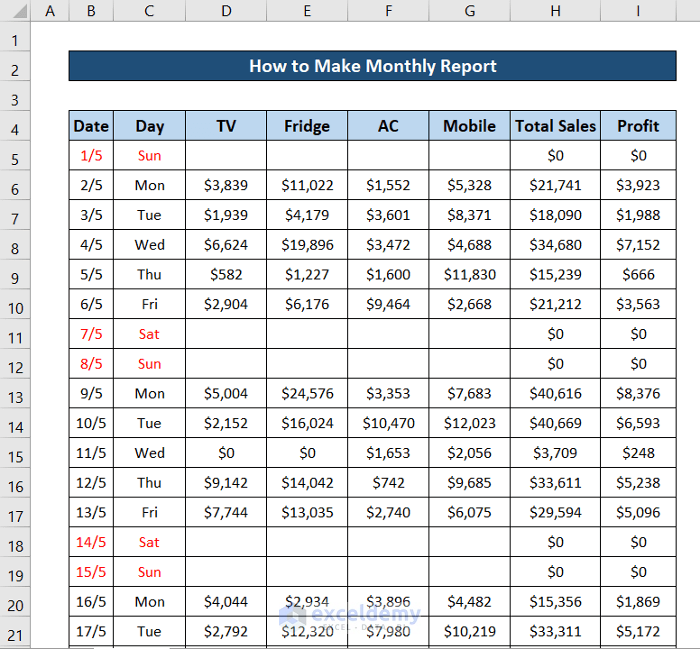Click the Day header cell
The width and height of the screenshot is (700, 649).
click(x=150, y=126)
